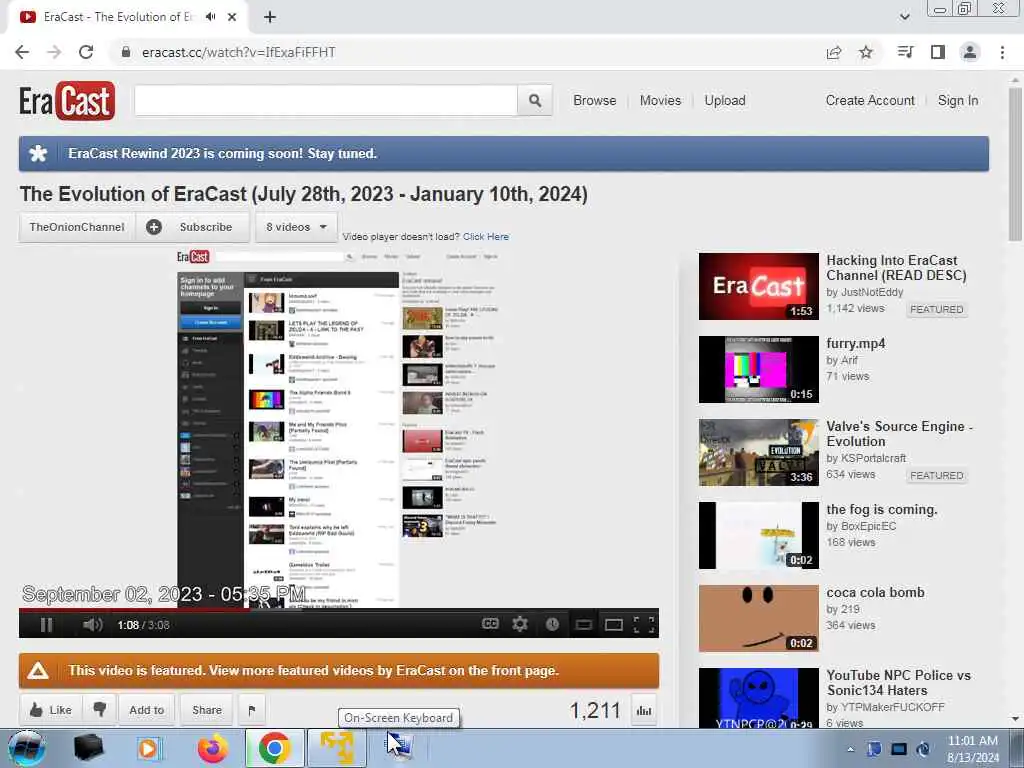Open media player taskbar icon

pos(148,748)
